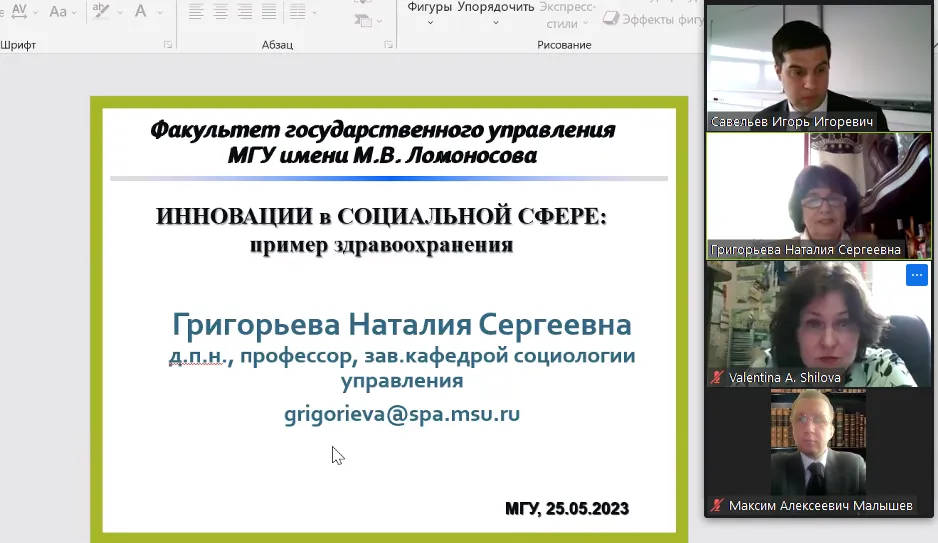This screenshot has width=938, height=543.
Task: Align text right in the Абзац group
Action: click(245, 11)
